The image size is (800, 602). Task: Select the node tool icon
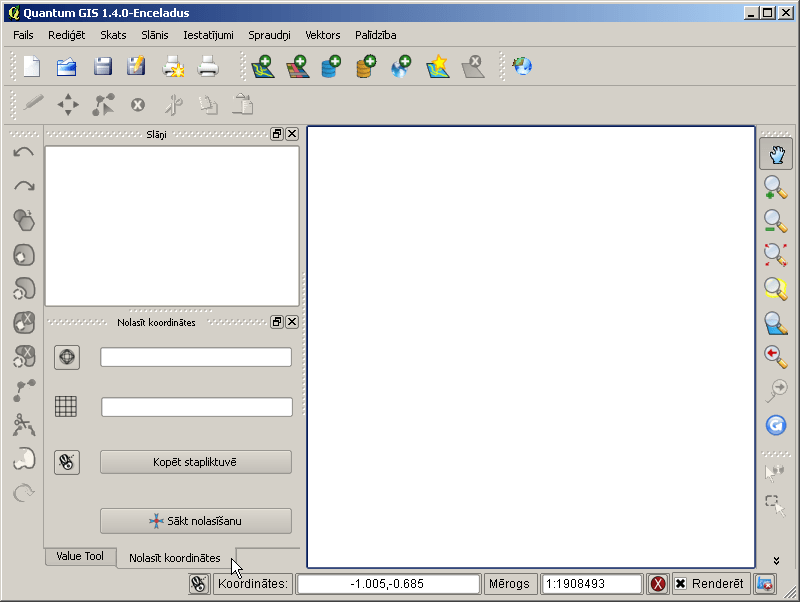[x=103, y=105]
